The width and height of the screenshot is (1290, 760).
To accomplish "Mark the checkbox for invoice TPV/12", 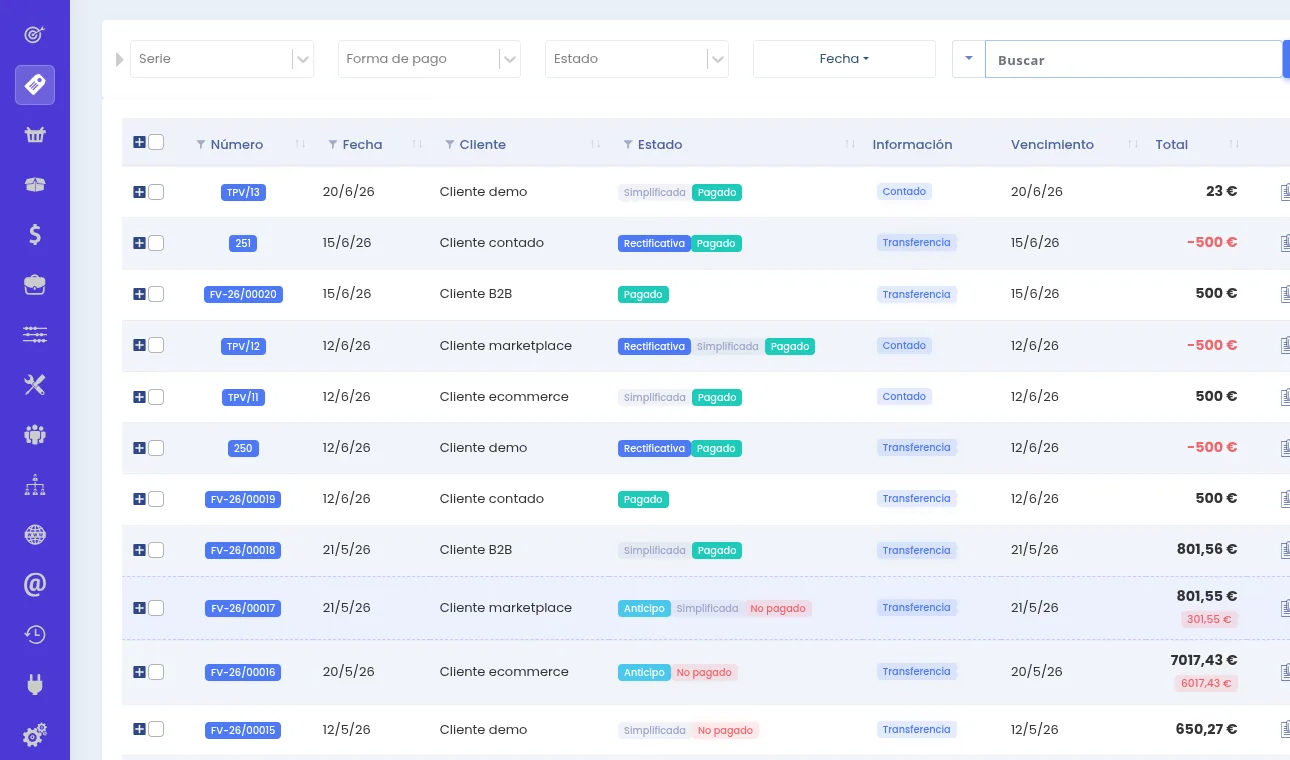I will (x=156, y=345).
